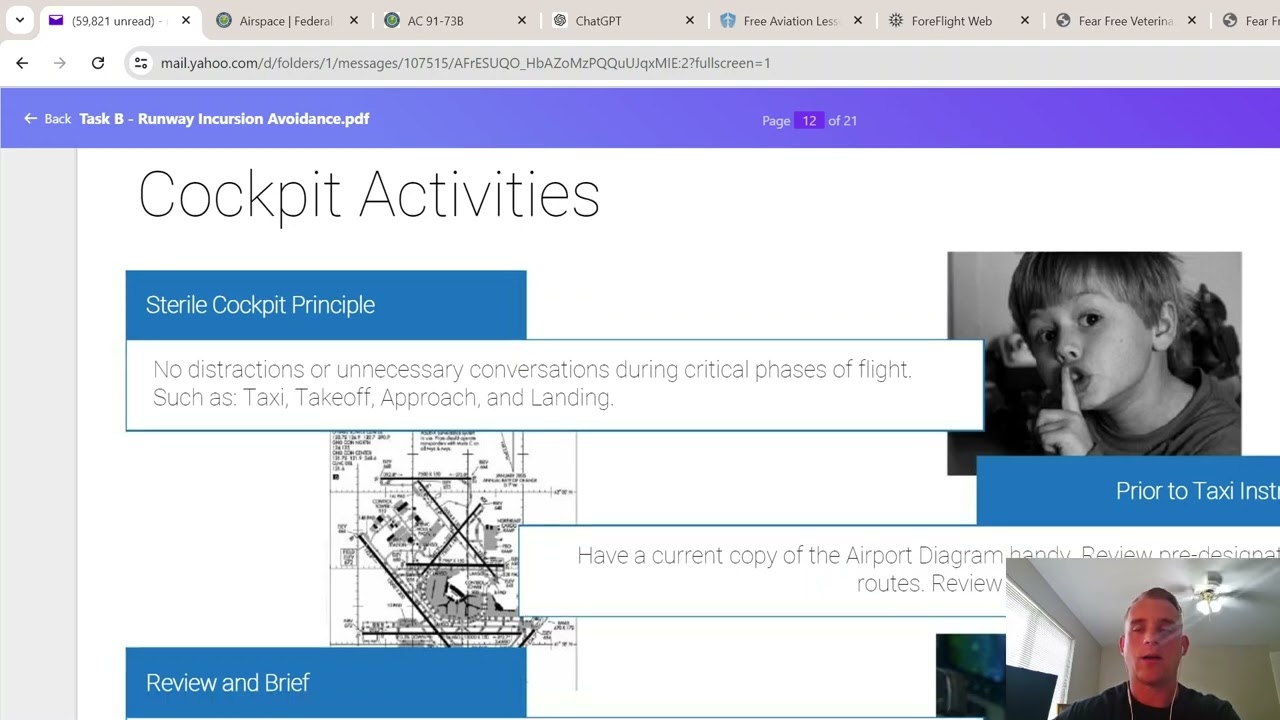Click the mail.yahoo.com URL address field
This screenshot has width=1280, height=720.
tap(465, 63)
